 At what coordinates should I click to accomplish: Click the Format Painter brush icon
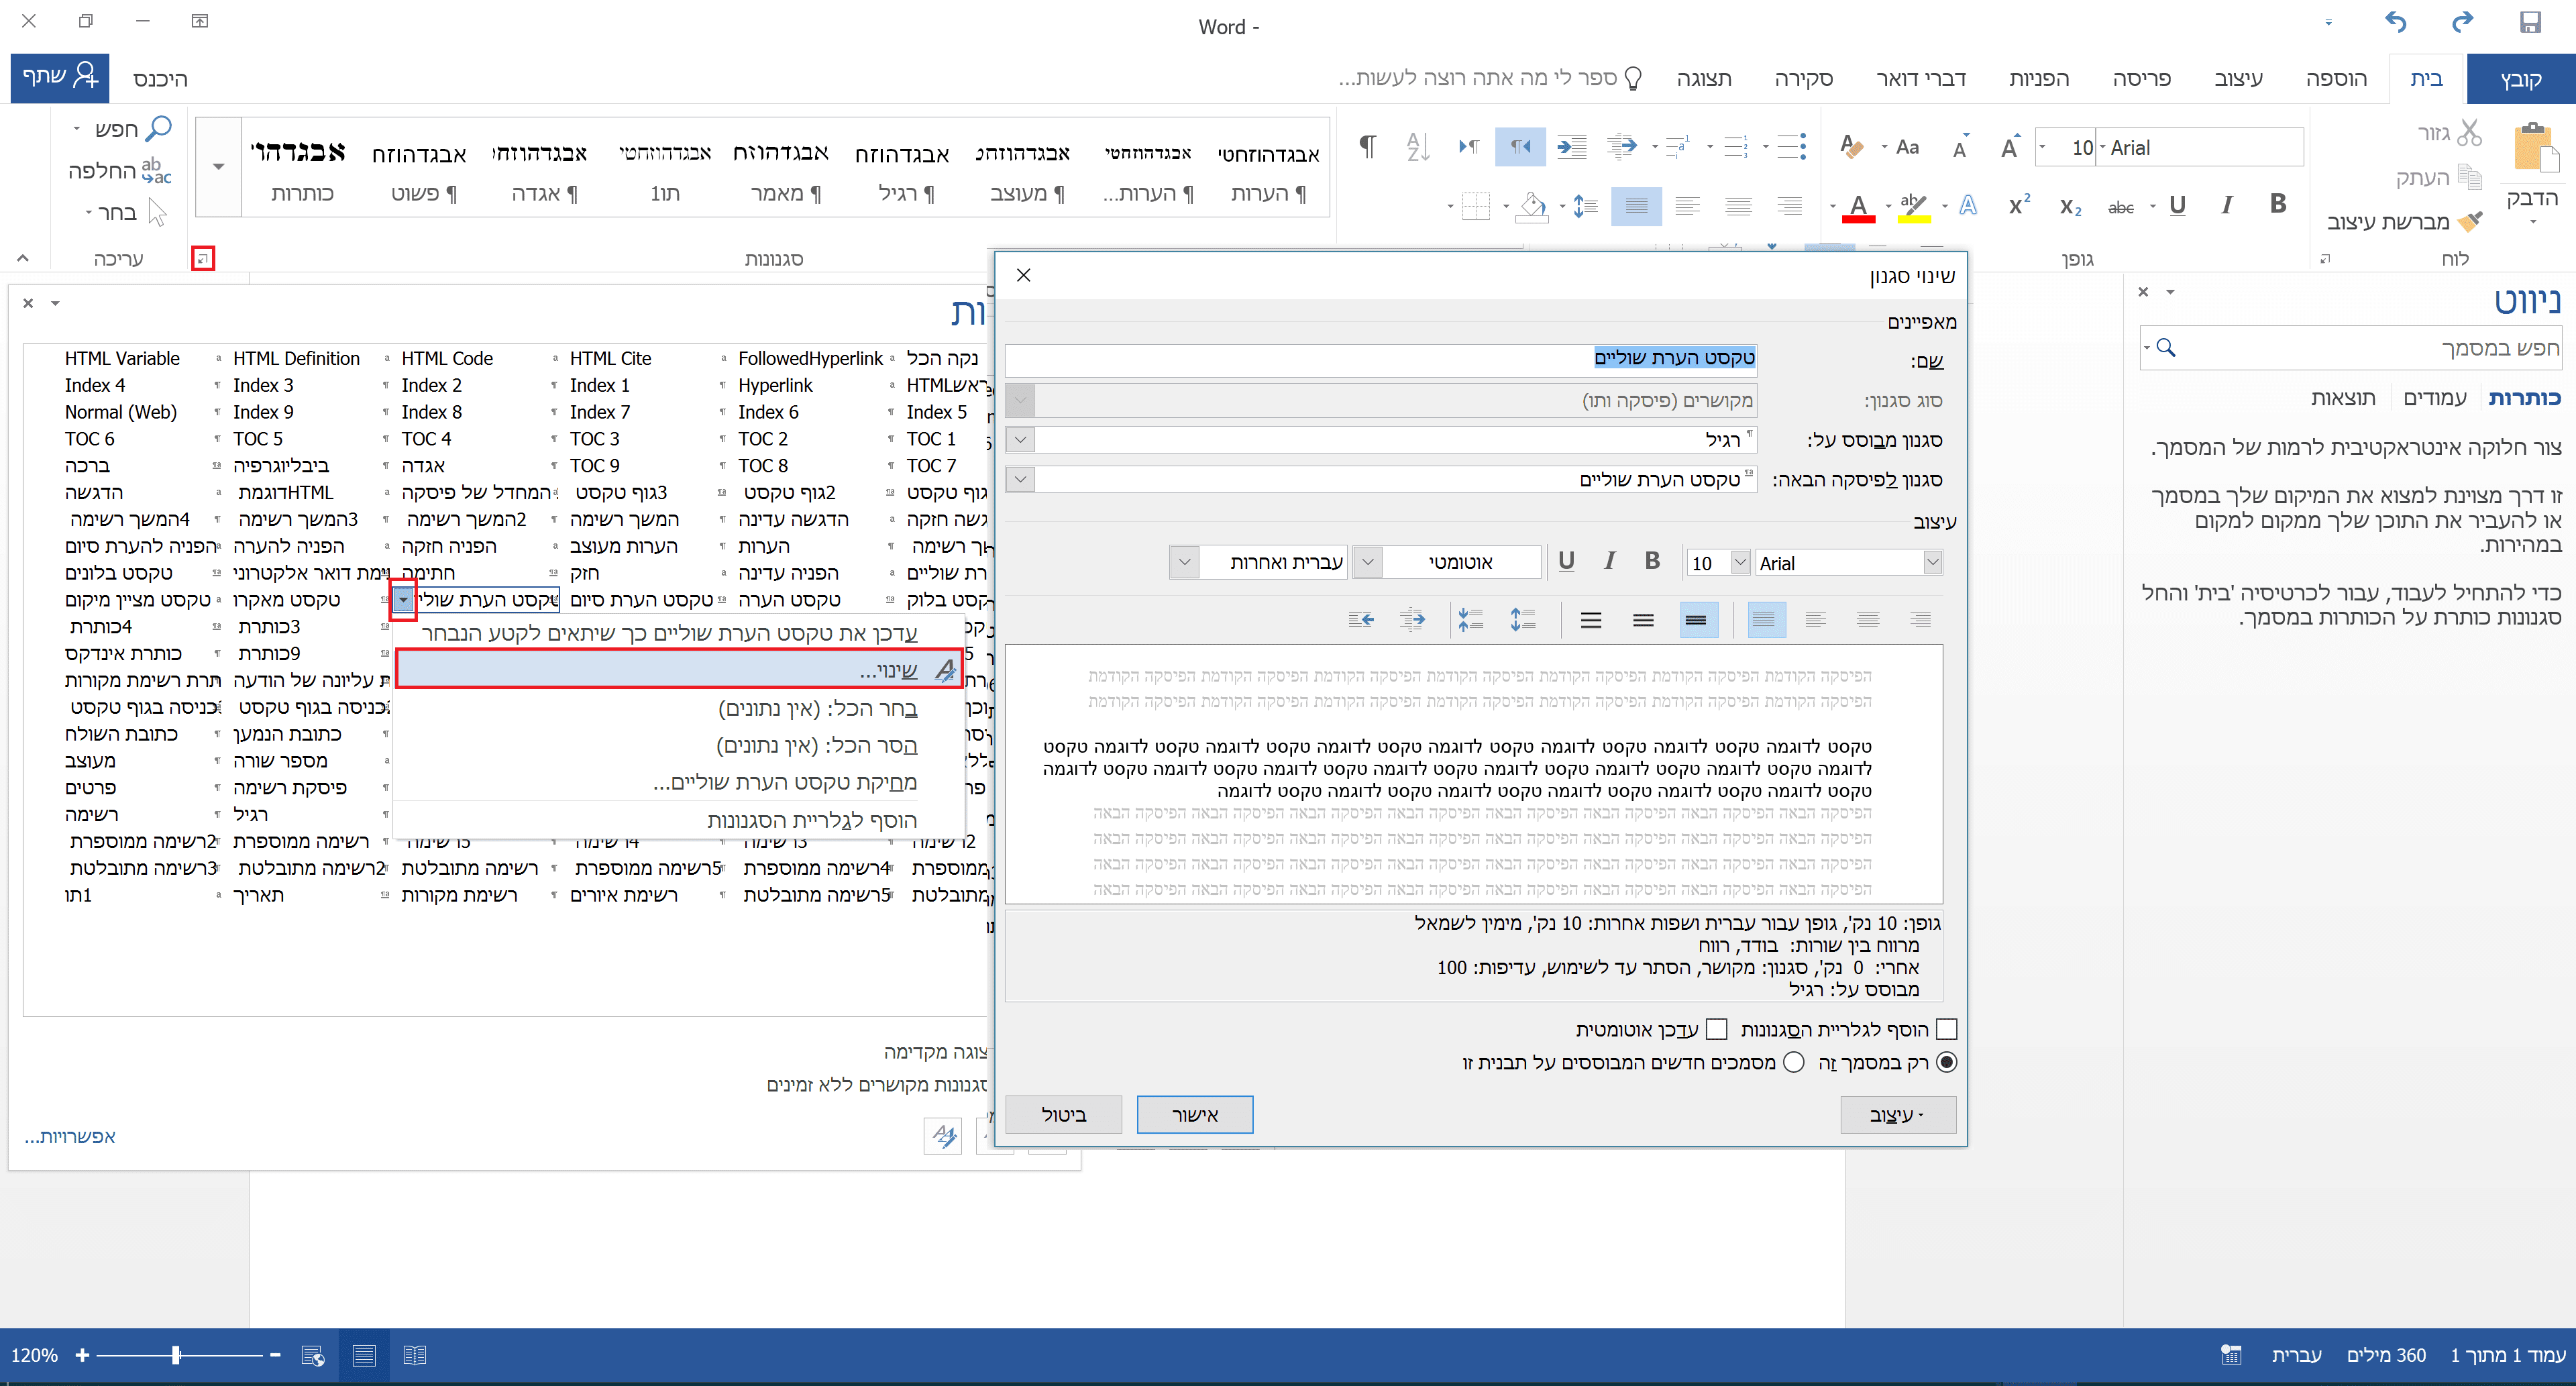click(x=2470, y=221)
